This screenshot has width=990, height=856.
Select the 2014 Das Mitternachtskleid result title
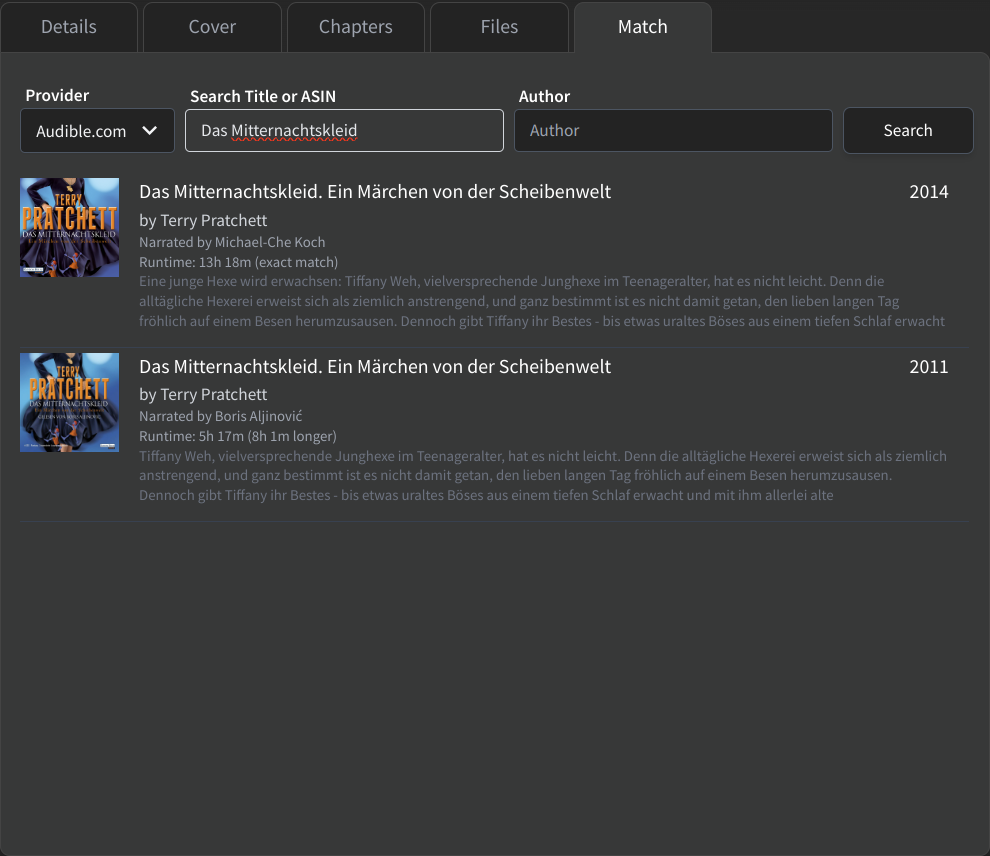375,192
